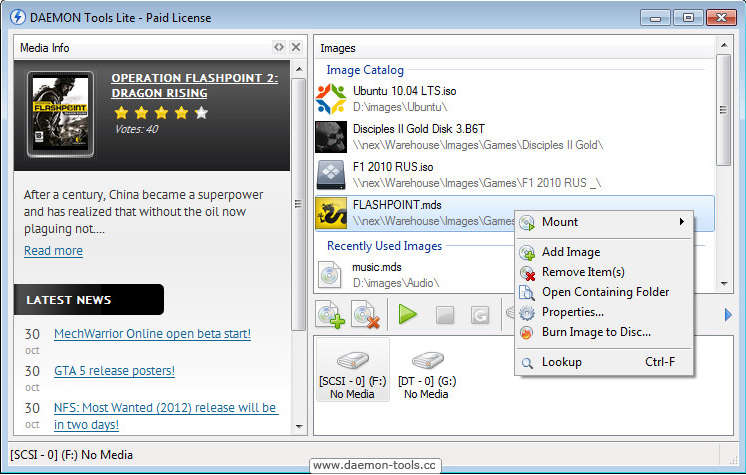Click the Operation Flashpoint cover thumbnail
This screenshot has width=746, height=475.
(x=60, y=114)
